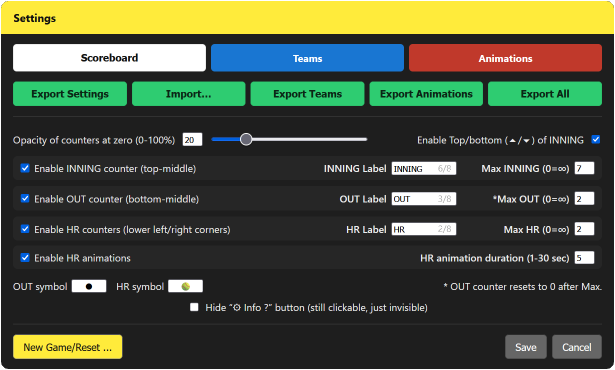Click the "Enable Top/bottom" of INNING label
615x370 pixels.
[x=500, y=140]
